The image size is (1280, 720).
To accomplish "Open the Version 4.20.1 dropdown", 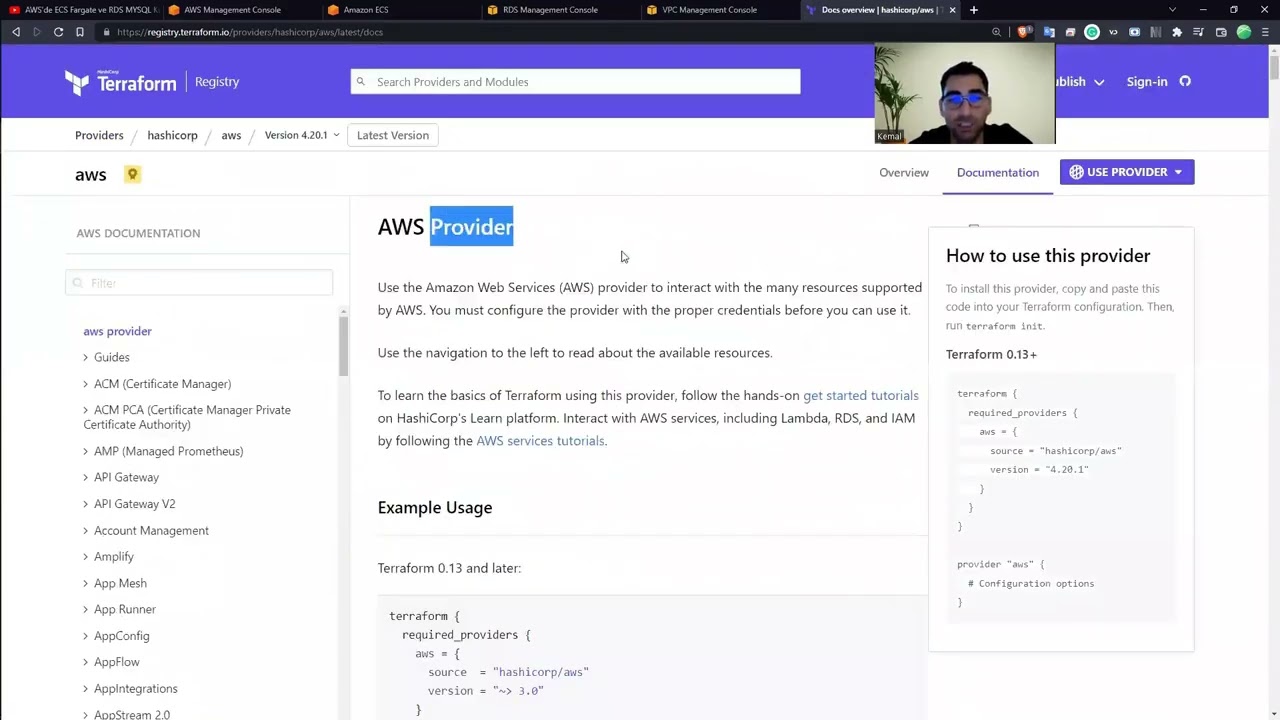I will click(x=302, y=135).
